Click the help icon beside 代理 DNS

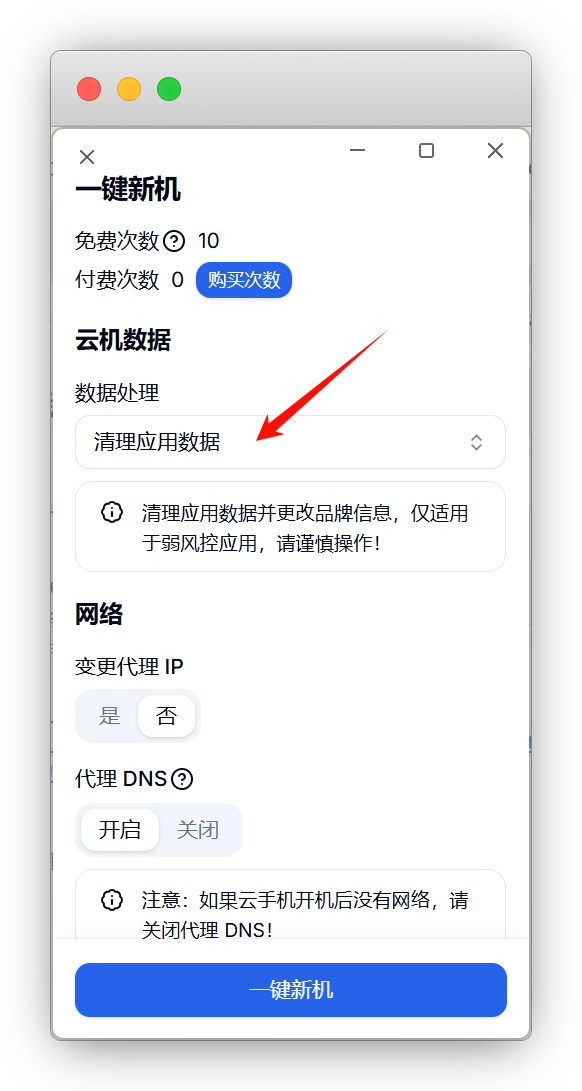point(182,779)
